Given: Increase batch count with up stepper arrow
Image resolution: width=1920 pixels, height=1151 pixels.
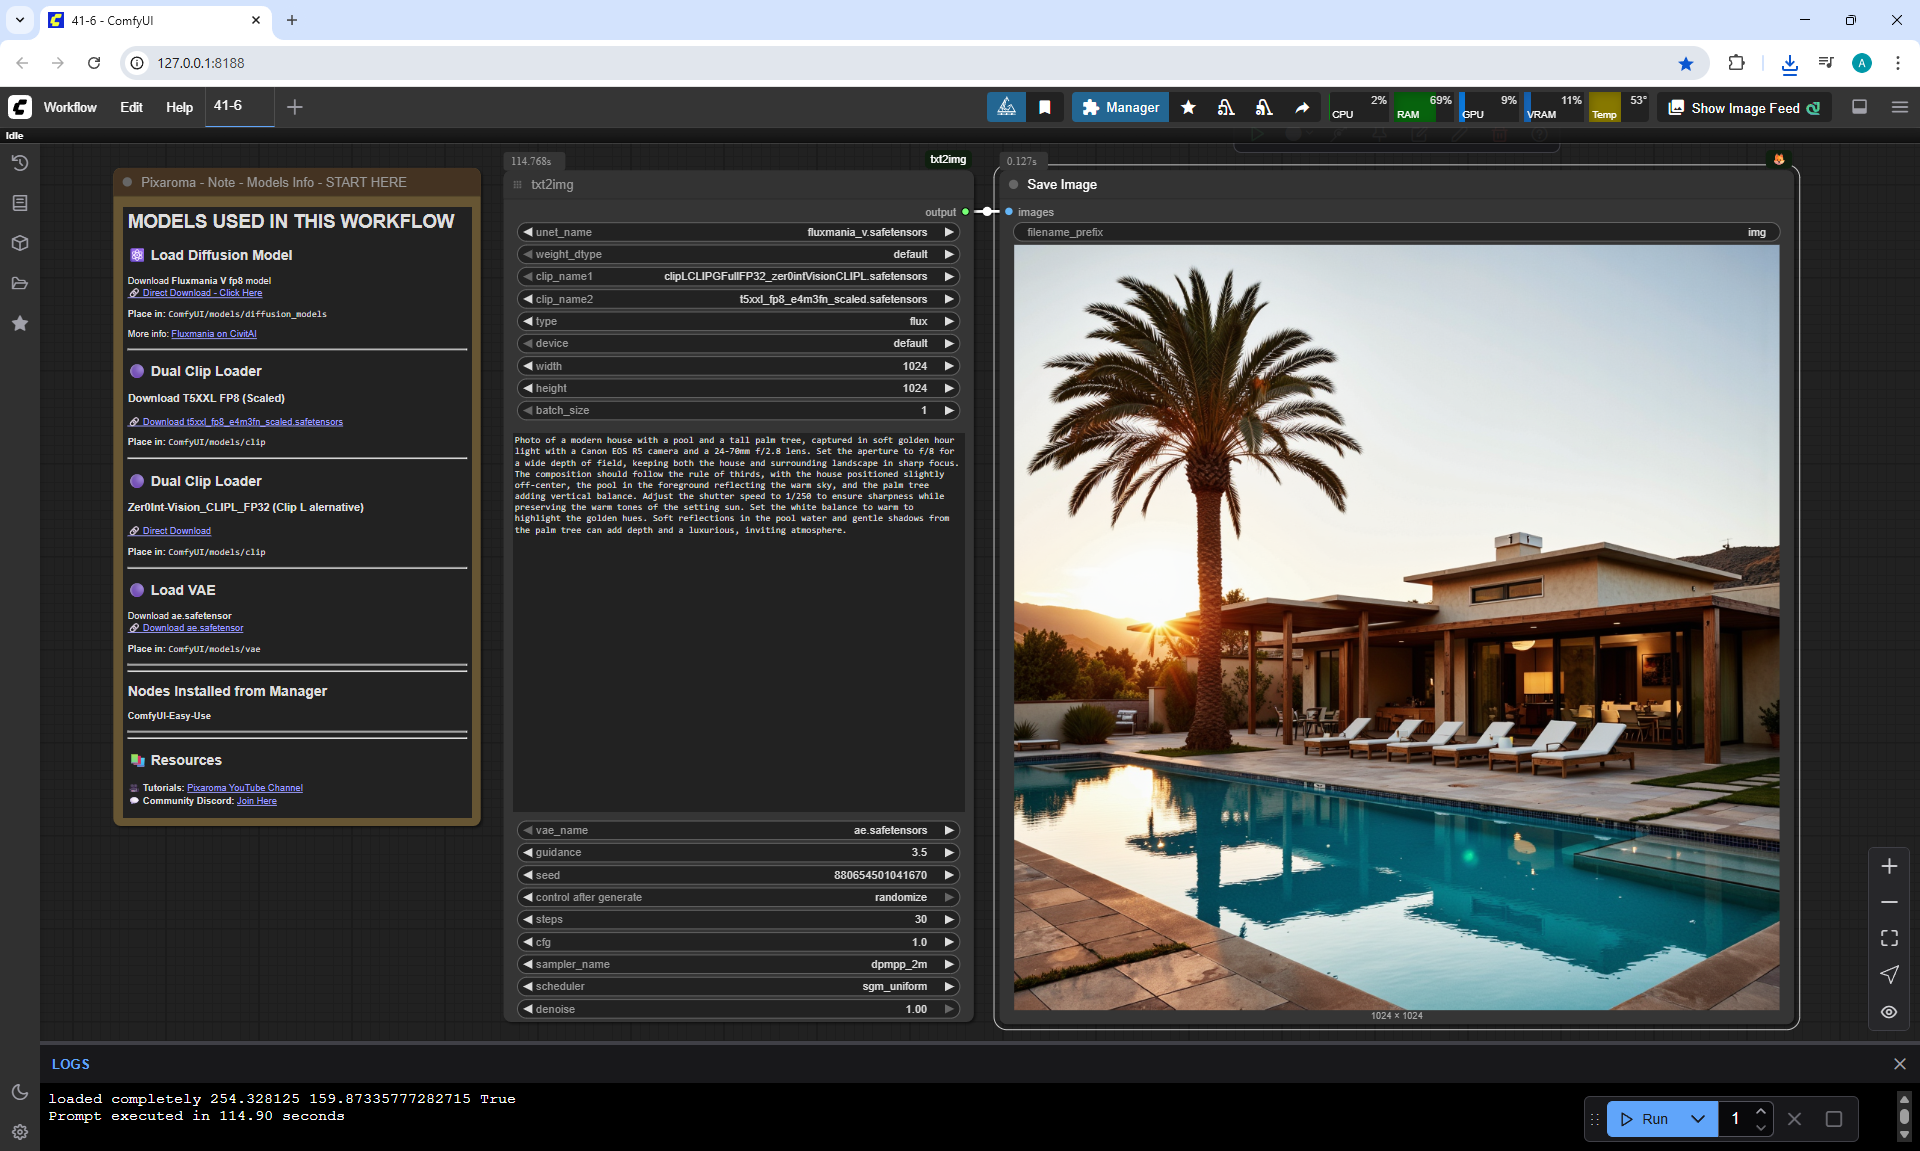Looking at the screenshot, I should coord(1761,1111).
